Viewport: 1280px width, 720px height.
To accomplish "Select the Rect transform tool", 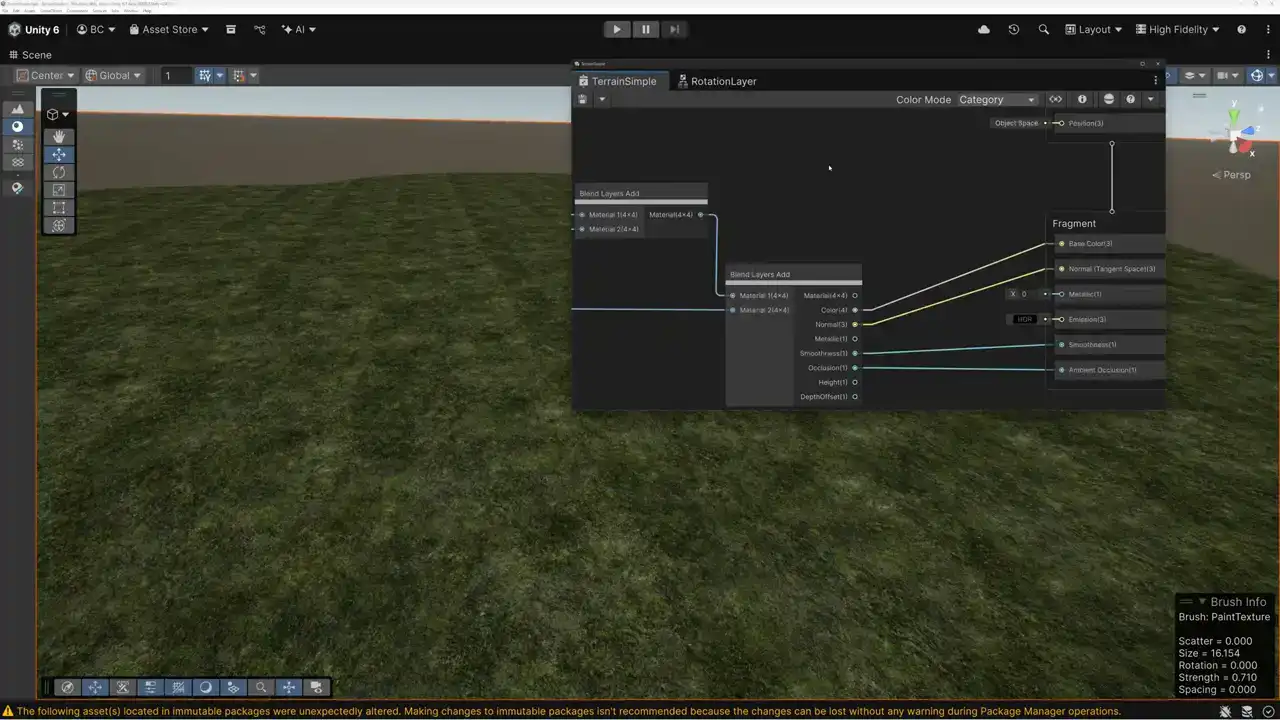I will tap(59, 208).
